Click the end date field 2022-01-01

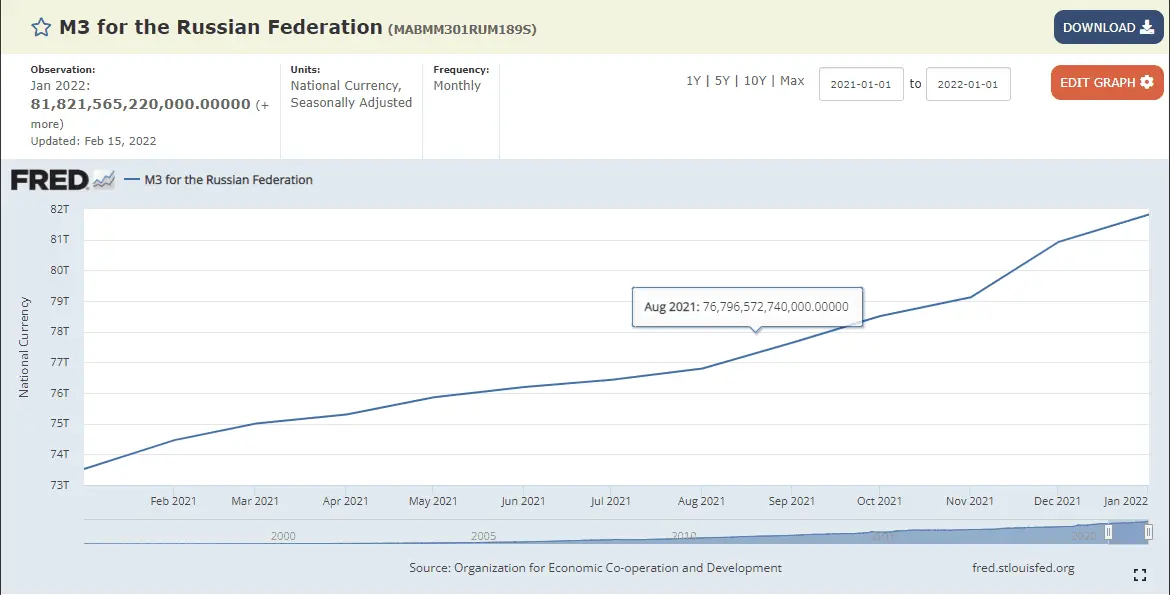tap(968, 85)
